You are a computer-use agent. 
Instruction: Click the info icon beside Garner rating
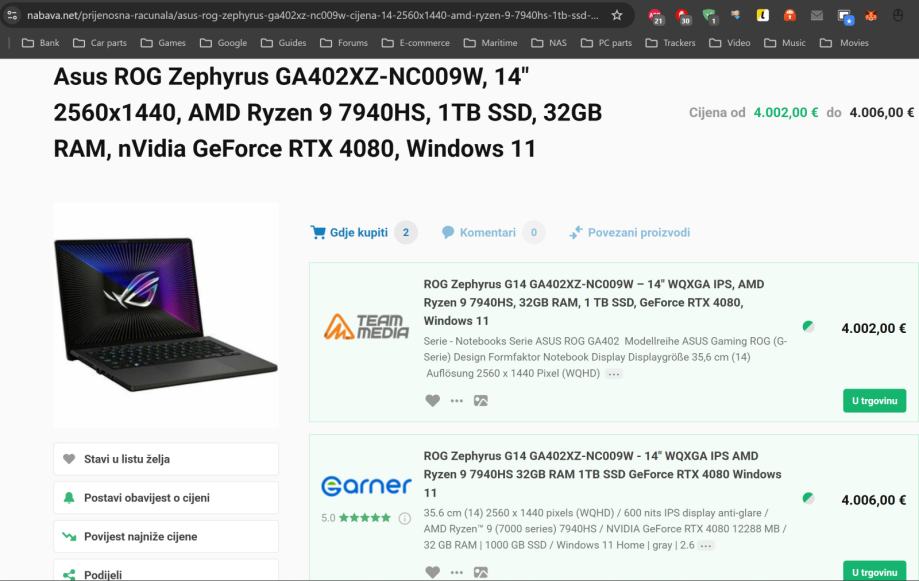coord(404,518)
